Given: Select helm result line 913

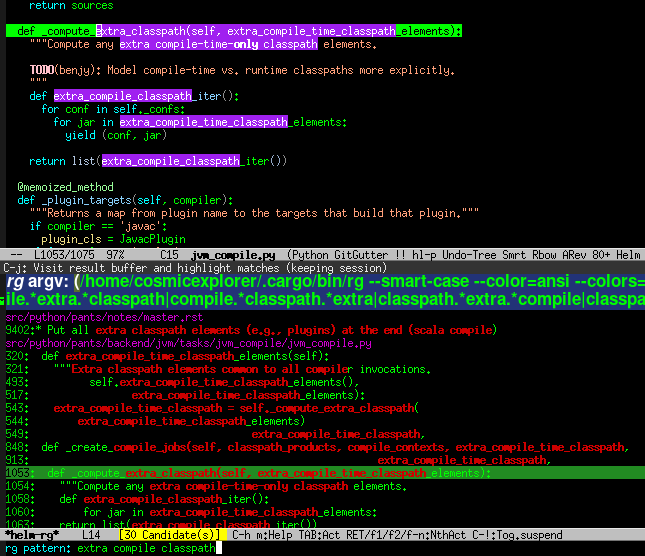Looking at the screenshot, I should (x=278, y=460).
